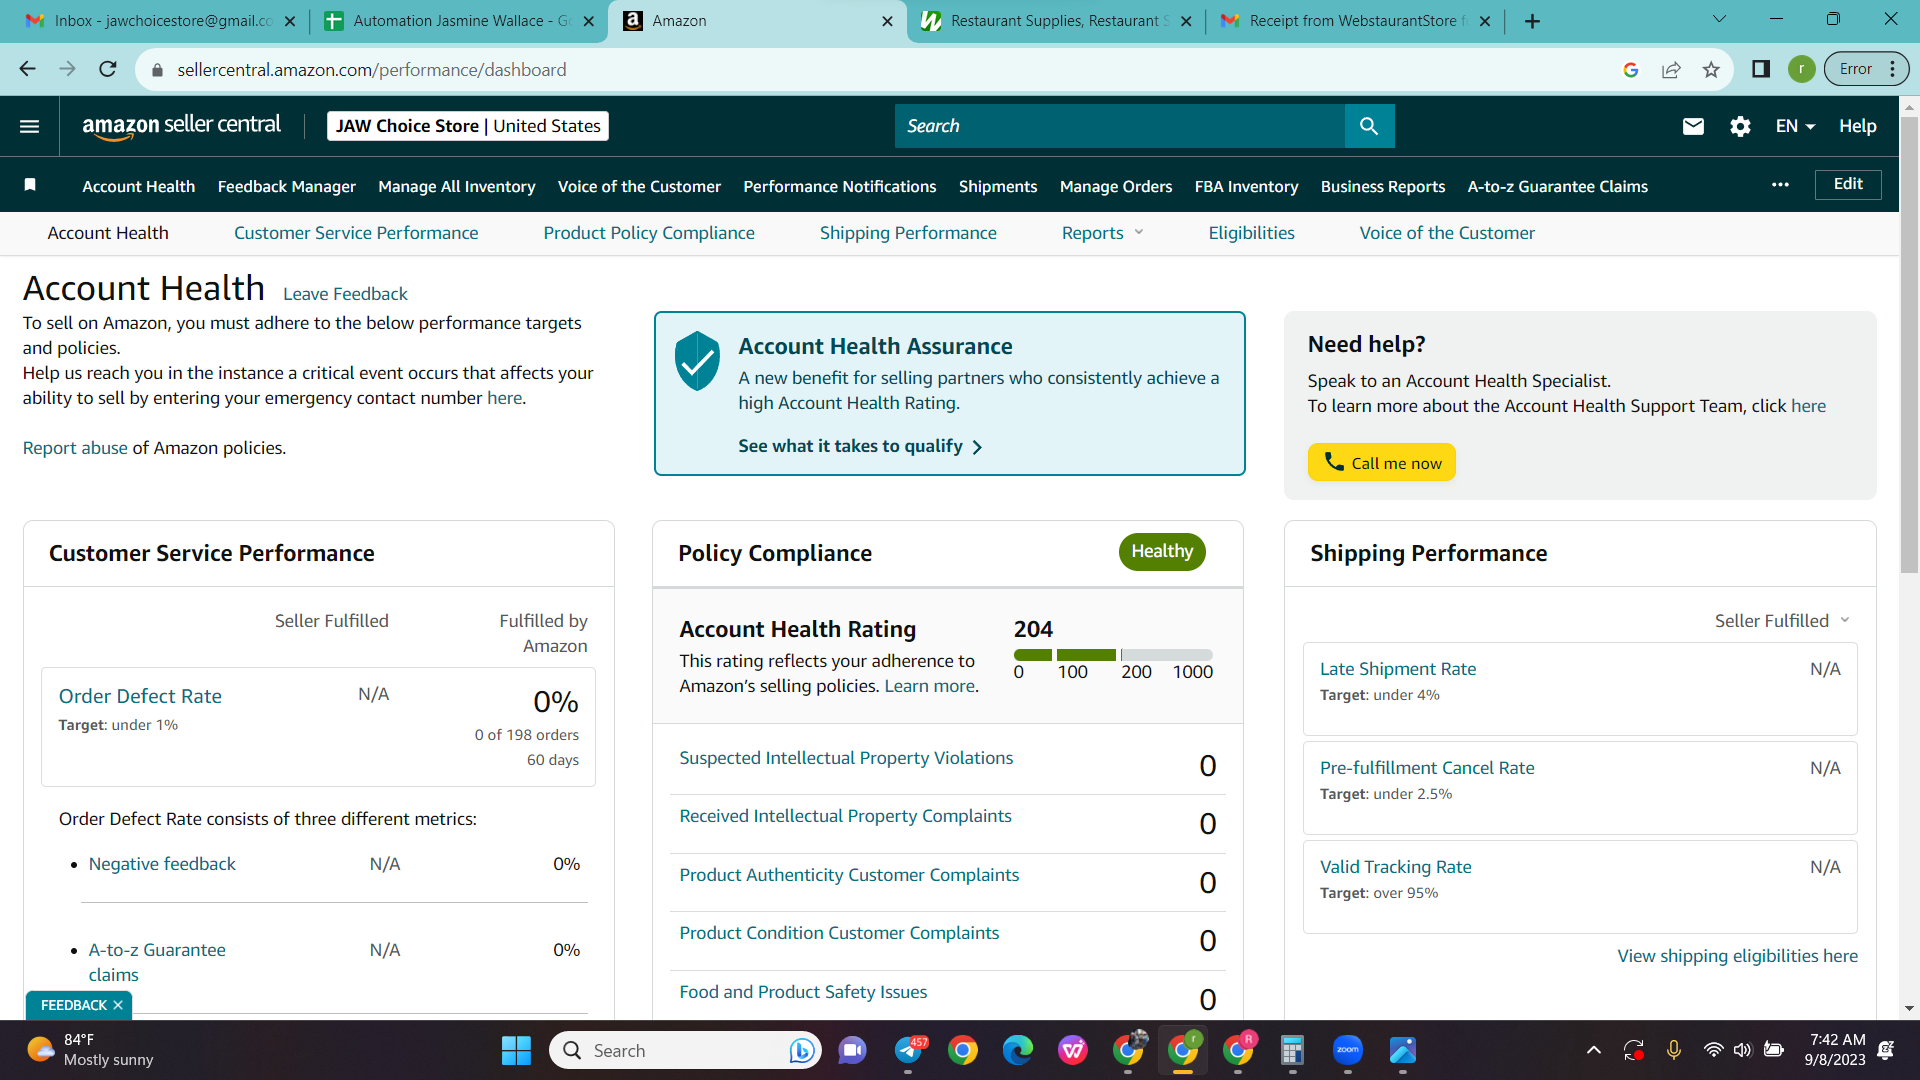Image resolution: width=1920 pixels, height=1080 pixels.
Task: Click the Account Health Assurance shield icon
Action: (x=697, y=361)
